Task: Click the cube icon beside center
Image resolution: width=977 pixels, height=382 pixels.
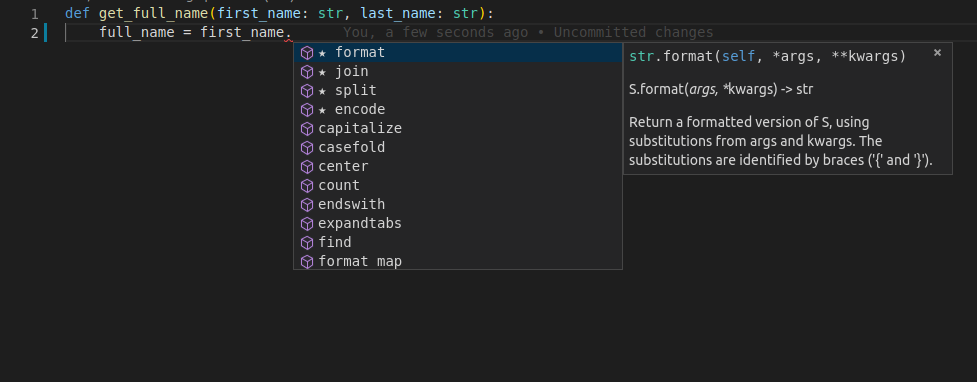Action: tap(307, 167)
